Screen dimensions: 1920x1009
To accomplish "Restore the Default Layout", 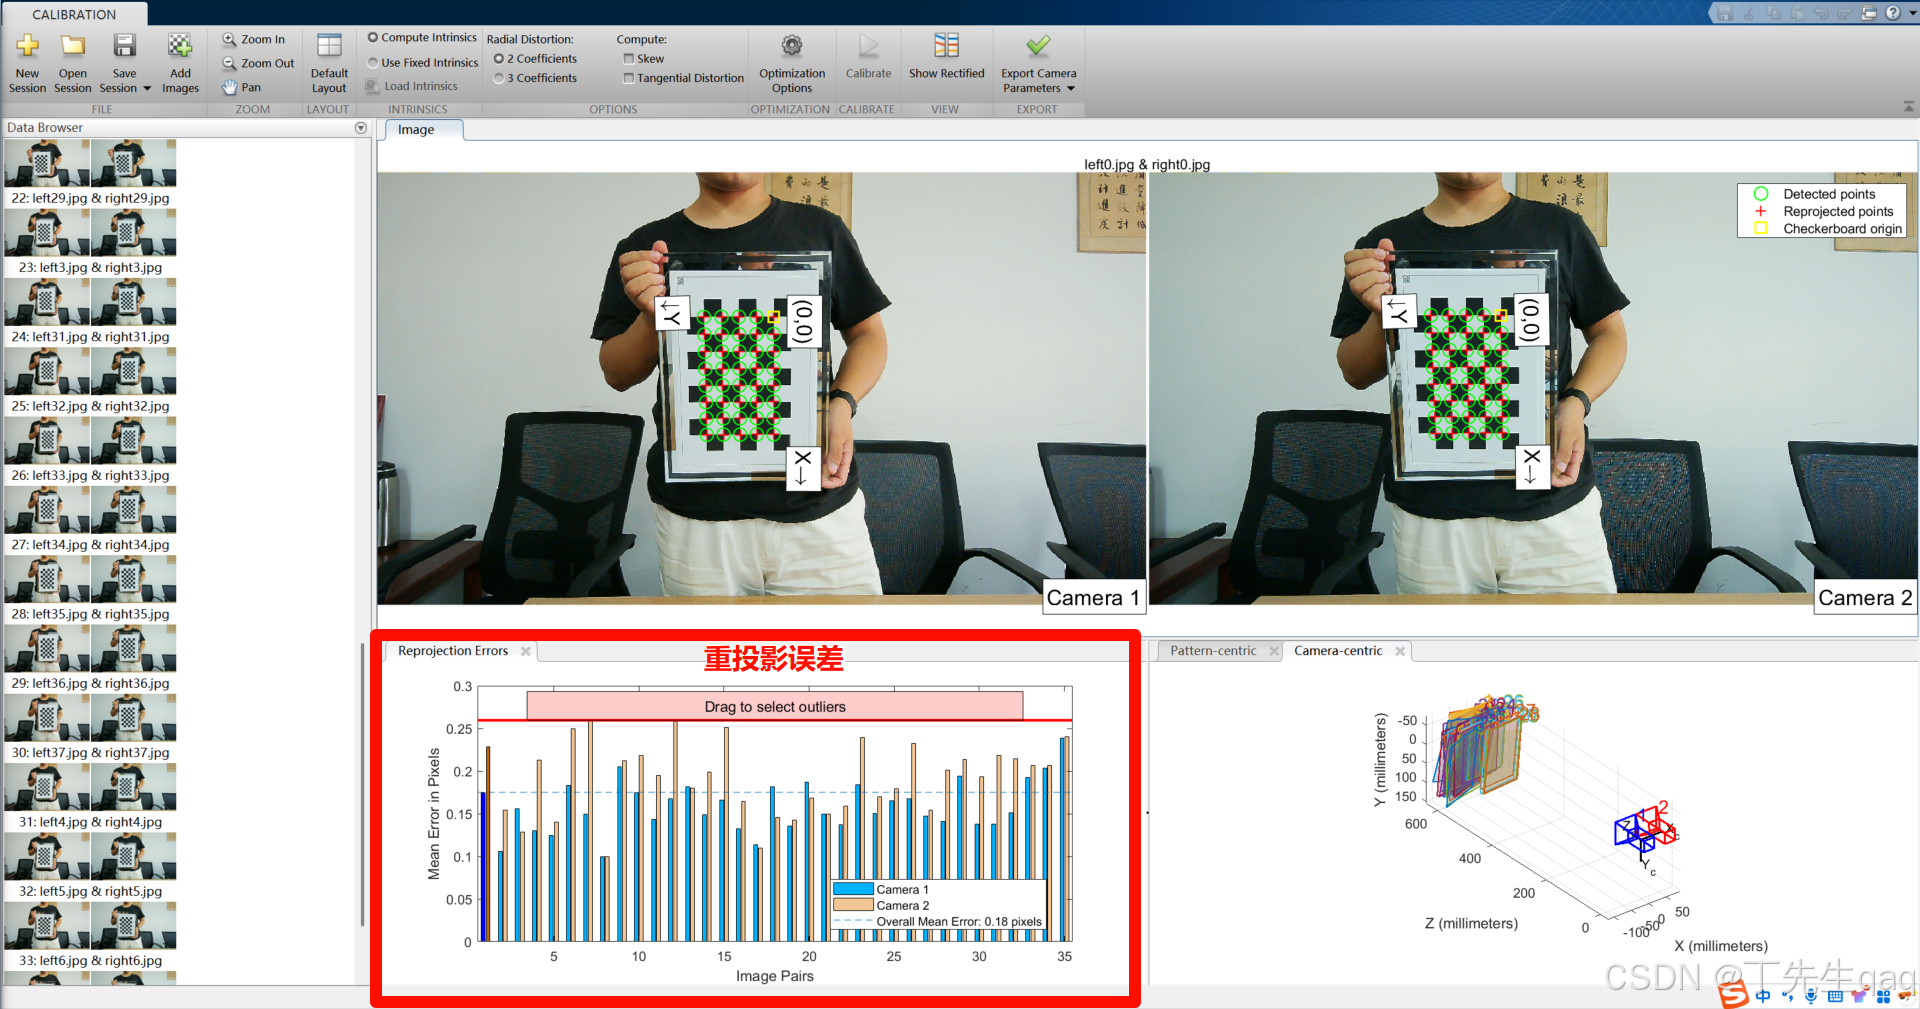I will click(x=329, y=62).
